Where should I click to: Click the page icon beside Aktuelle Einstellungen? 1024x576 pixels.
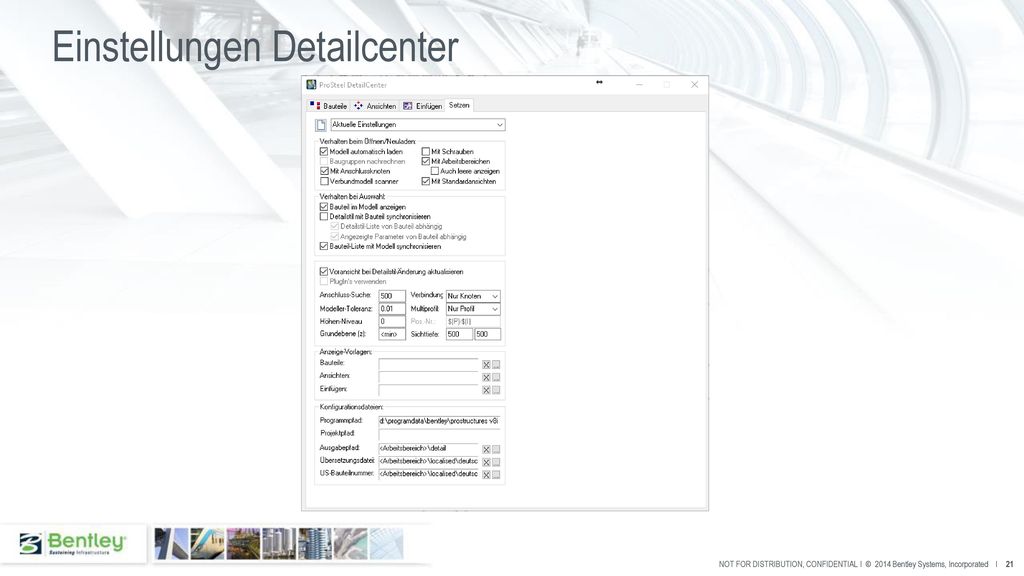[x=321, y=125]
